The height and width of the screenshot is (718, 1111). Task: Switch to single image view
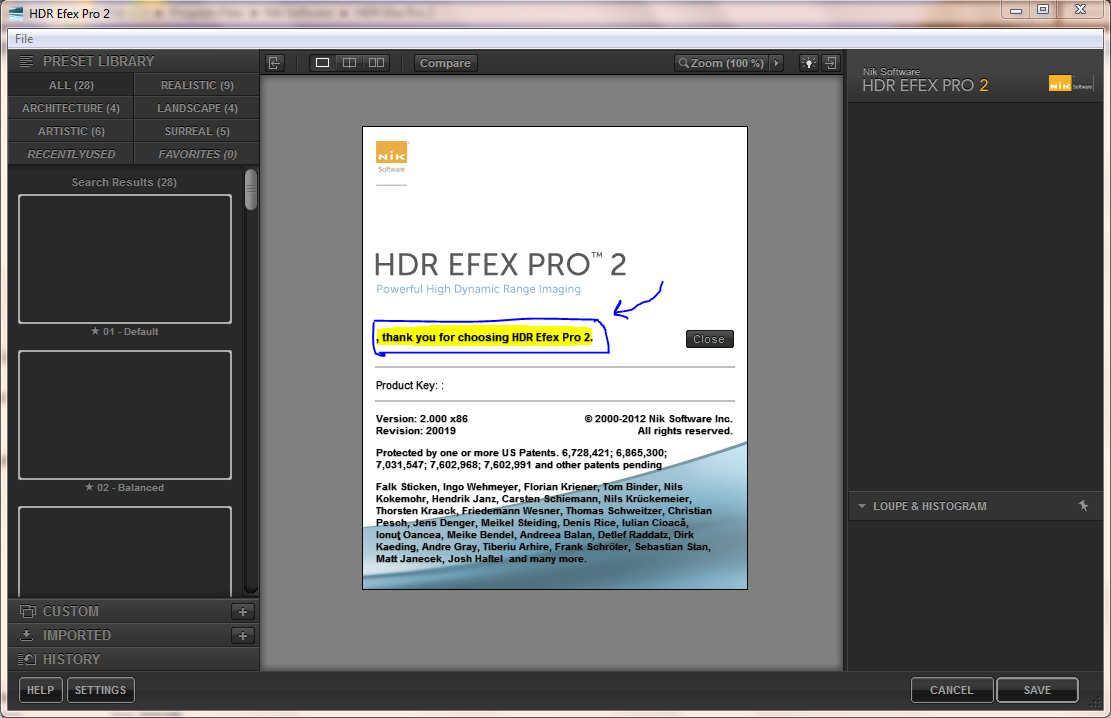pos(322,63)
